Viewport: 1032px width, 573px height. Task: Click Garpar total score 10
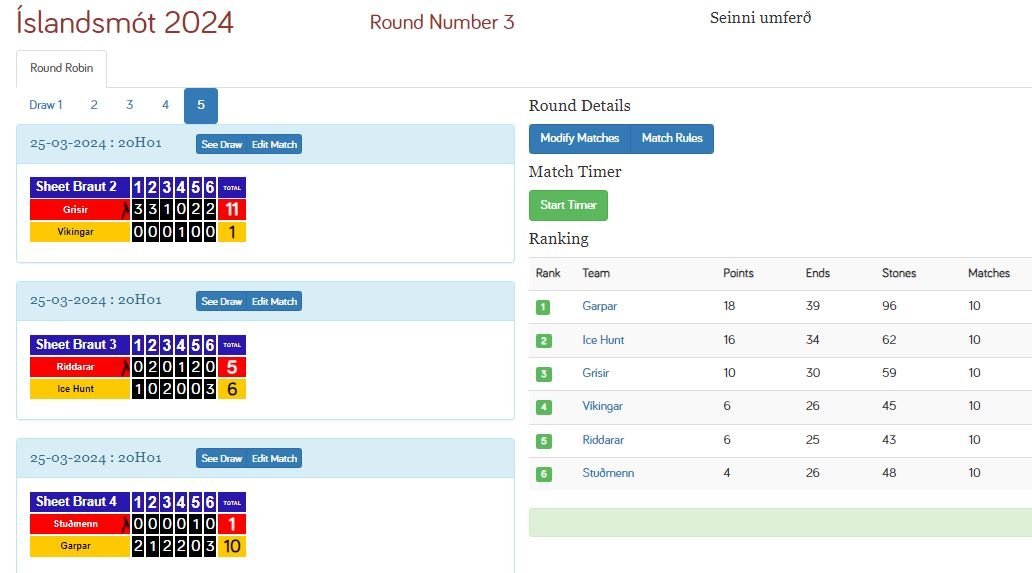232,546
